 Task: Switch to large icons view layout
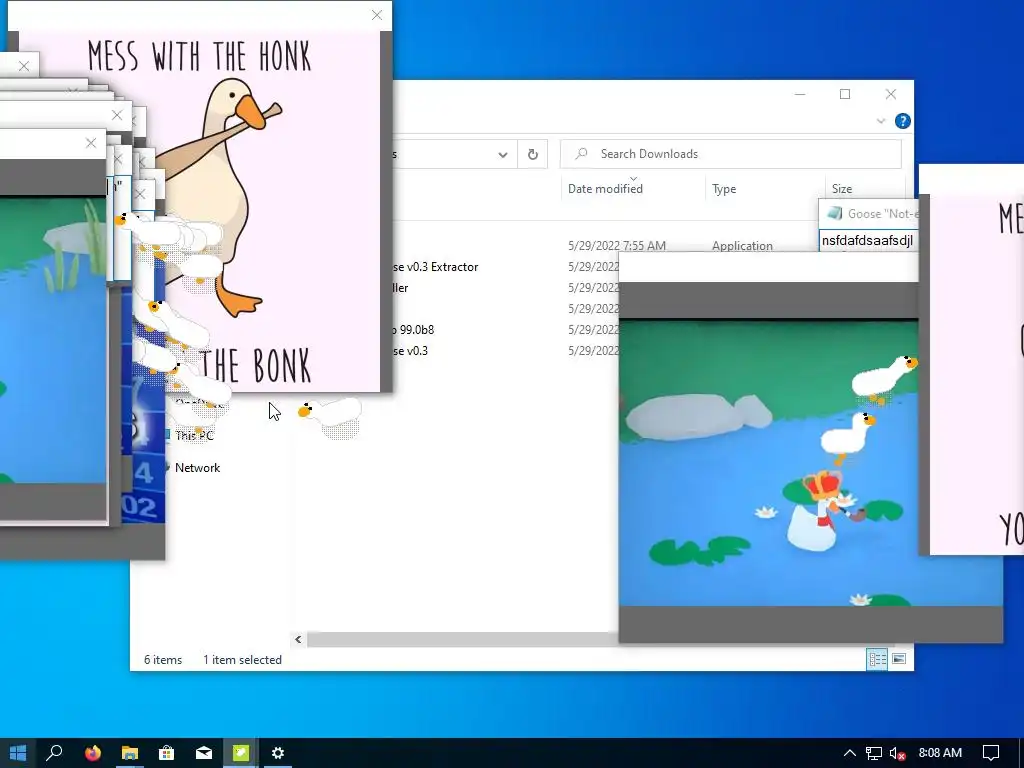pyautogui.click(x=899, y=659)
